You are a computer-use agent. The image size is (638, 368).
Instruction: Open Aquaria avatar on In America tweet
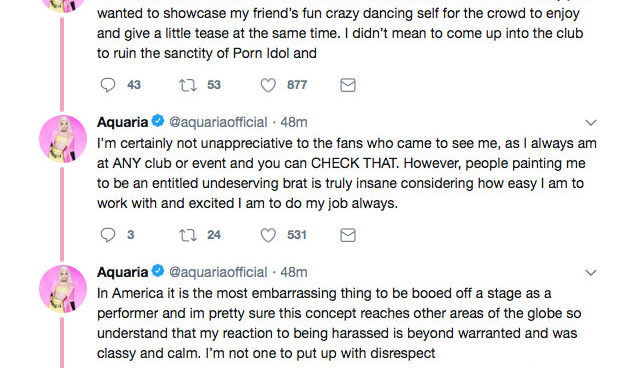pyautogui.click(x=63, y=289)
